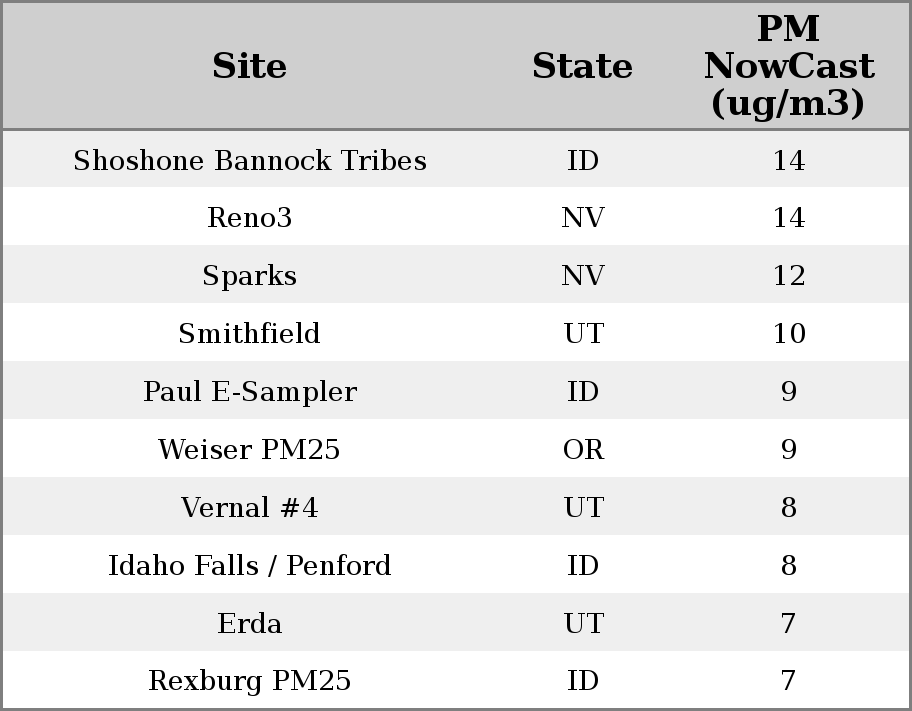Select the PM value 12 for Sparks
Screen dimensions: 912x711
click(788, 276)
